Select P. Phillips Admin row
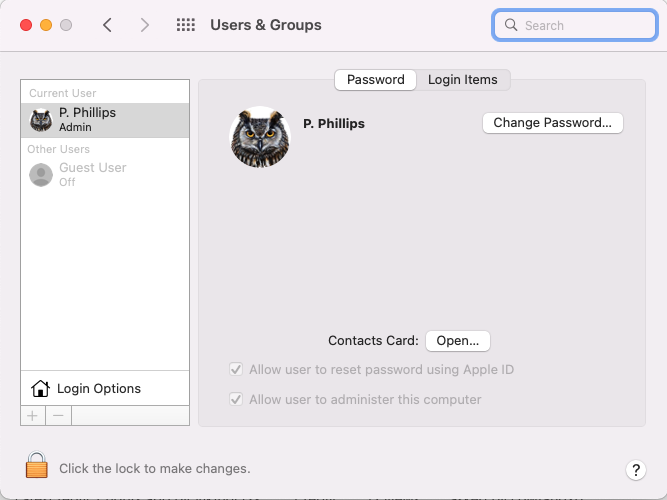 tap(105, 120)
